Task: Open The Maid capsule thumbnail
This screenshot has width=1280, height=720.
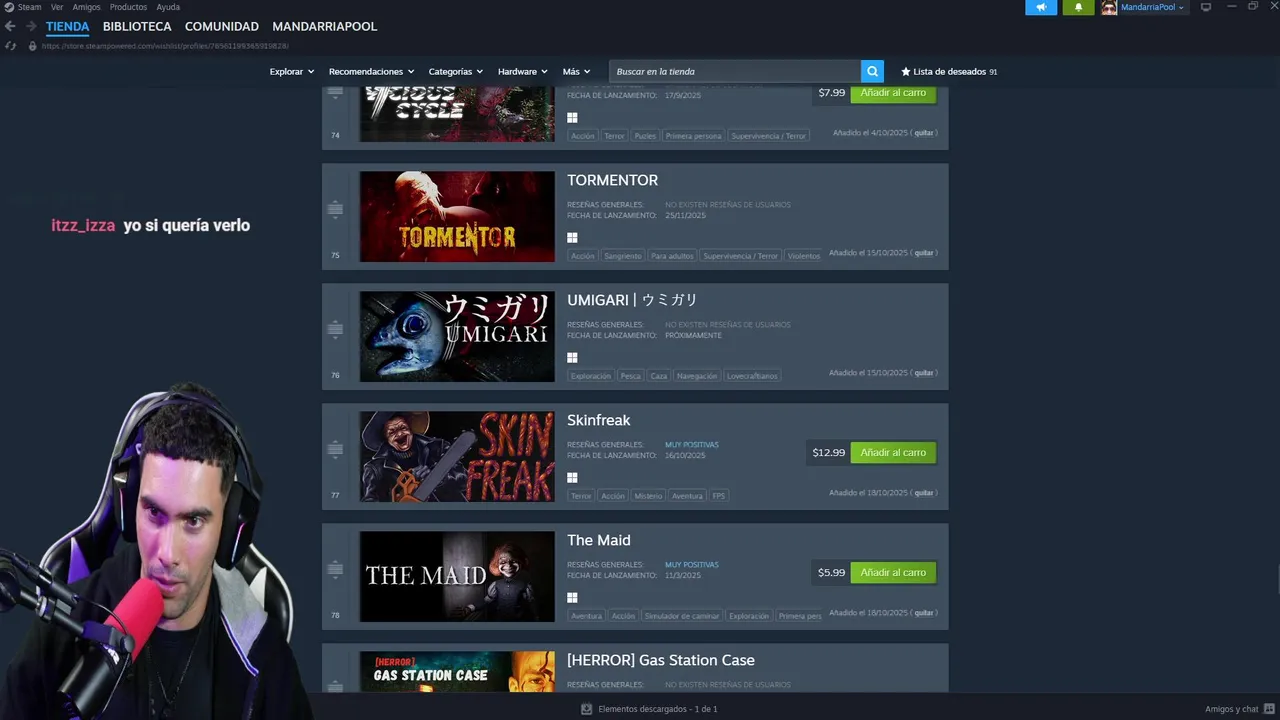Action: pyautogui.click(x=457, y=576)
